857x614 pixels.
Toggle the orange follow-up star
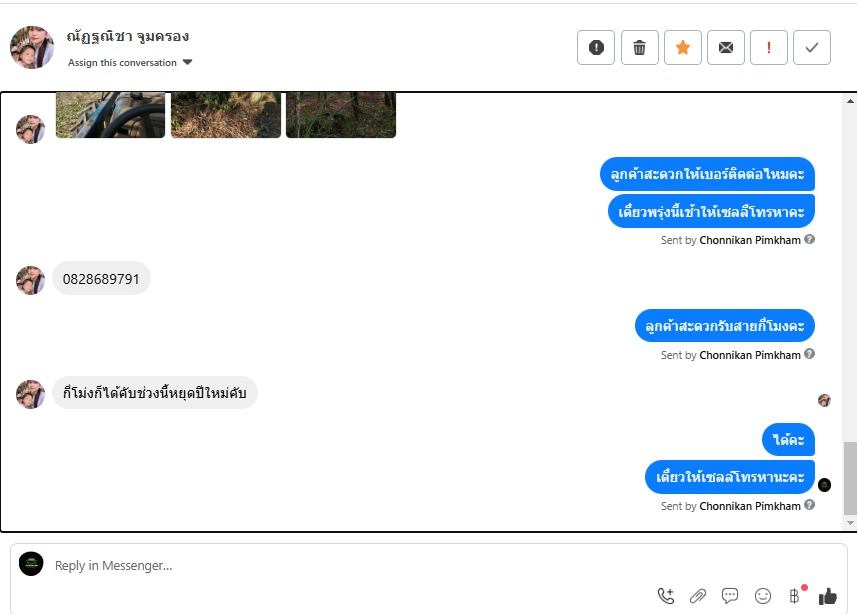(x=683, y=48)
